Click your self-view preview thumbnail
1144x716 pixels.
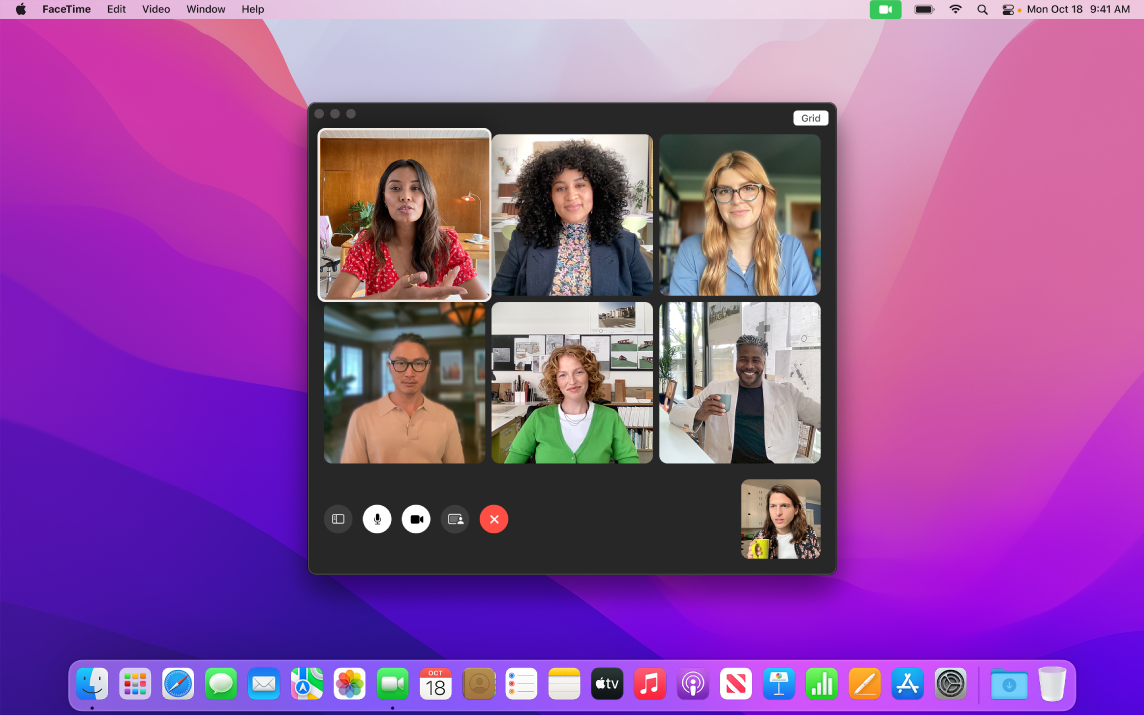click(x=780, y=519)
